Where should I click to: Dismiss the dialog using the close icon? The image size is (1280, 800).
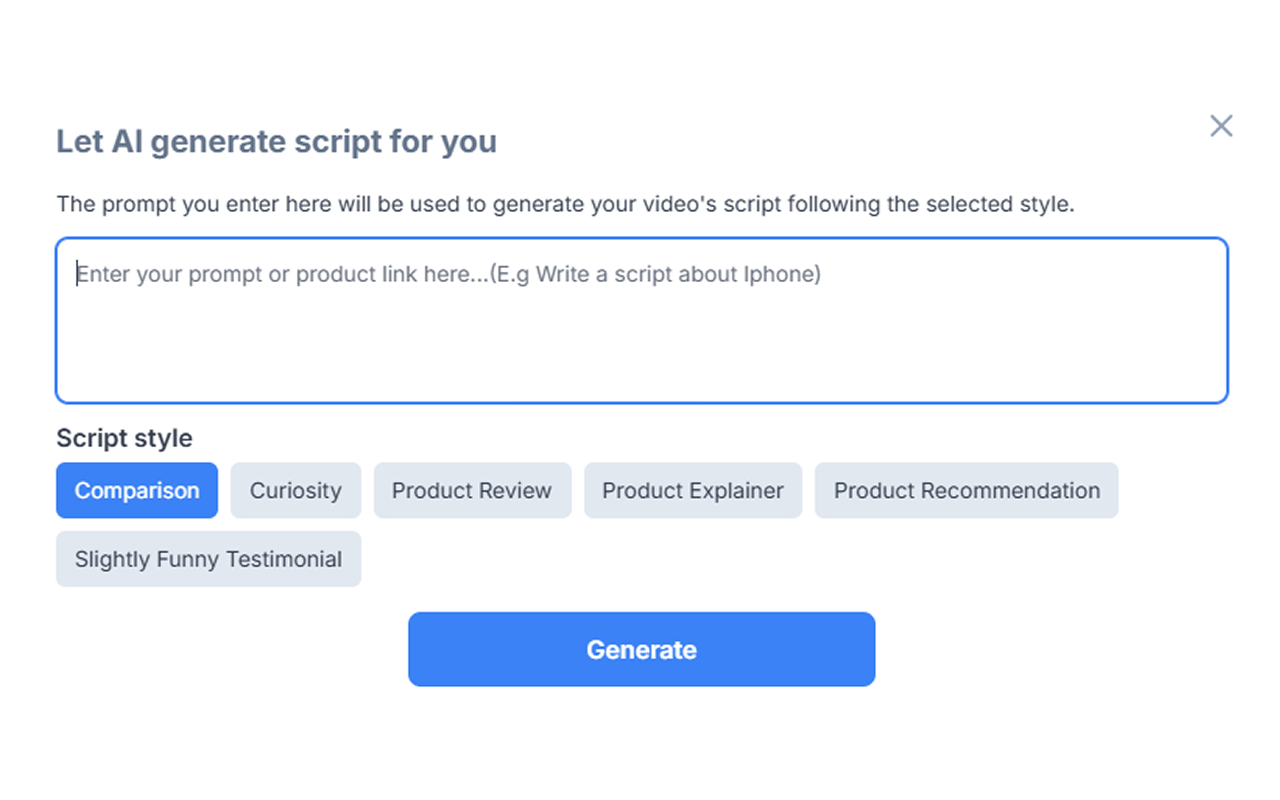[x=1221, y=126]
